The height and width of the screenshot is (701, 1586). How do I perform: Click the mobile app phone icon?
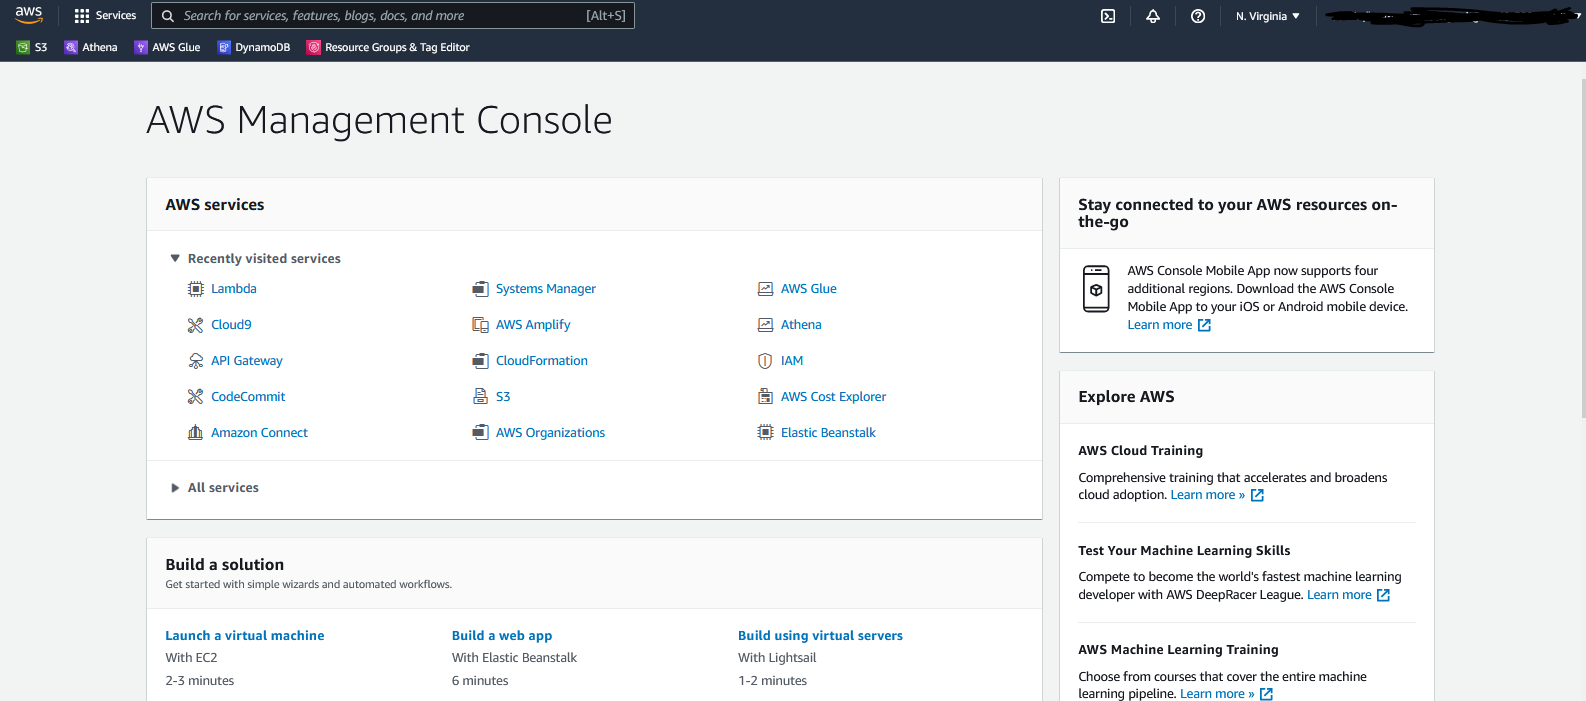1097,289
